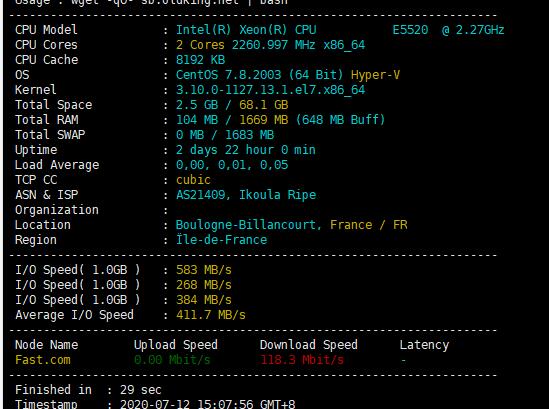This screenshot has width=549, height=409.
Task: Click the 'Location' label
Action: click(43, 225)
